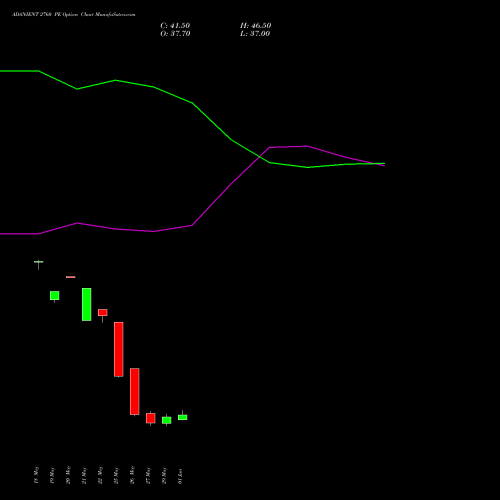Select the green candle for 29 May

[167, 420]
